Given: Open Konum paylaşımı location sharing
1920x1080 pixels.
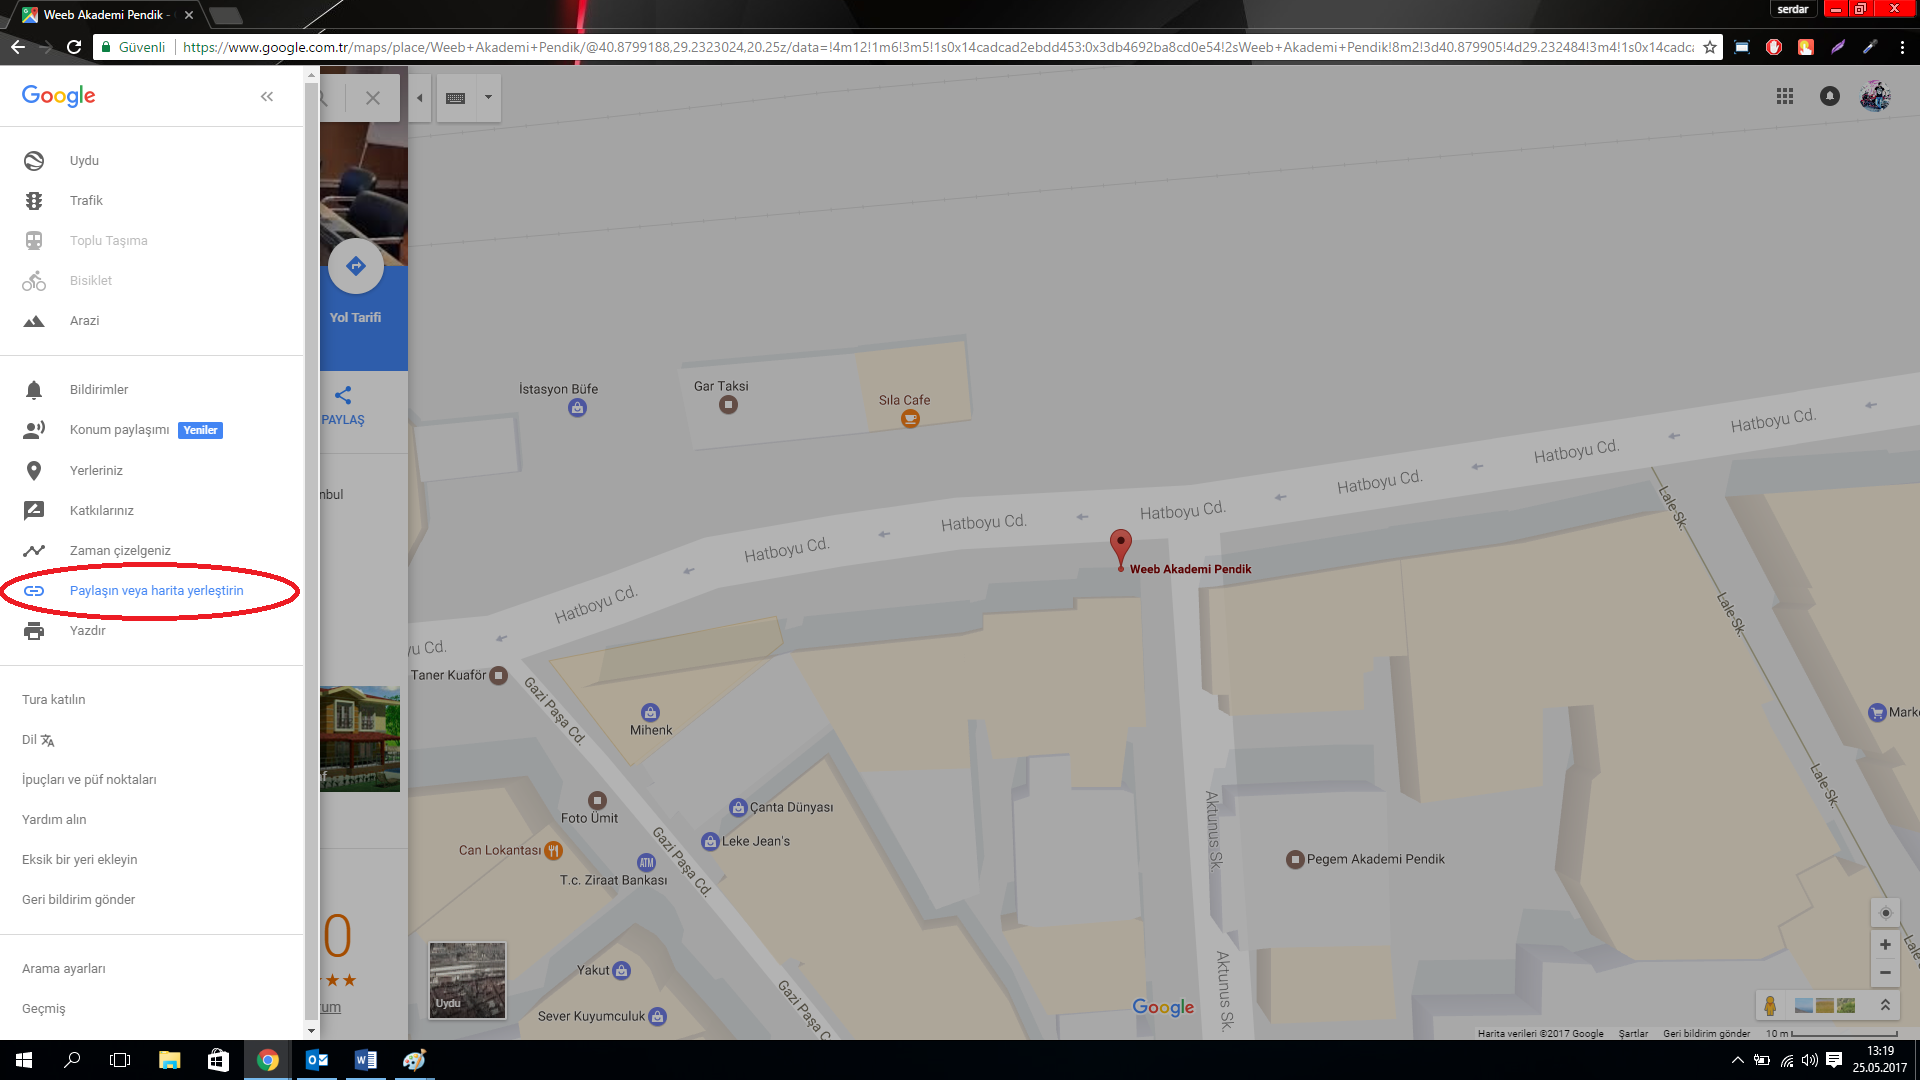Looking at the screenshot, I should tap(119, 430).
